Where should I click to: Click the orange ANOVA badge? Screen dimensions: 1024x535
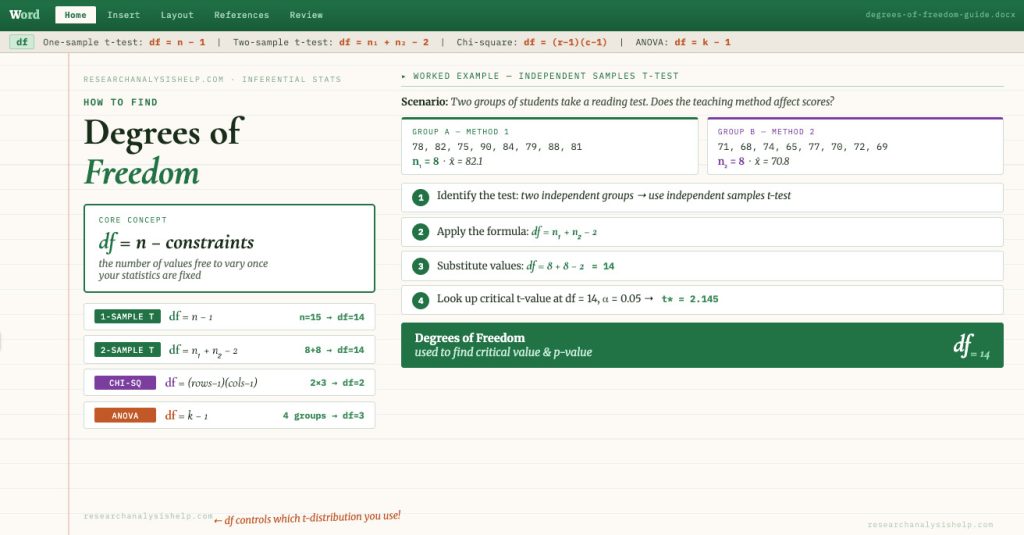point(125,415)
